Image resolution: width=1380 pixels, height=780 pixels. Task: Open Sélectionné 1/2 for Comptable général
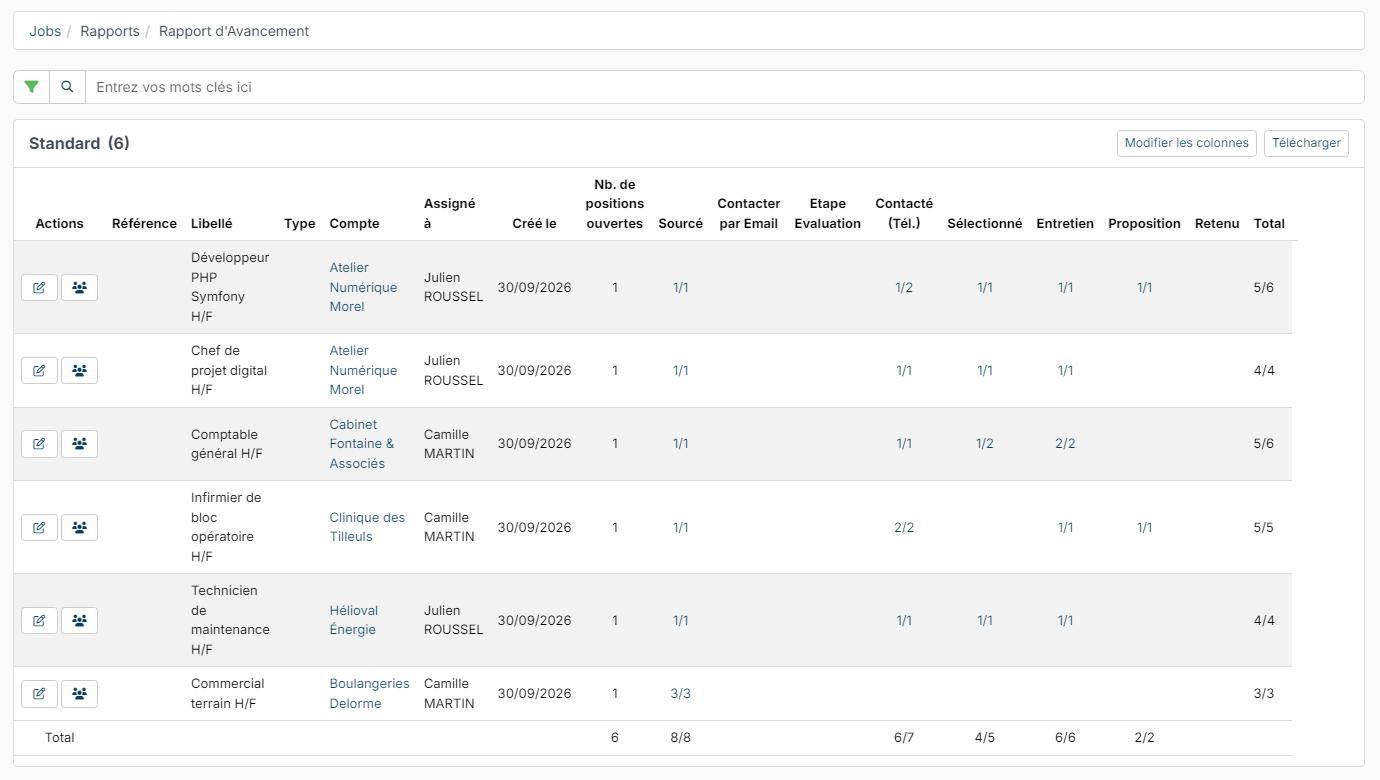(985, 444)
